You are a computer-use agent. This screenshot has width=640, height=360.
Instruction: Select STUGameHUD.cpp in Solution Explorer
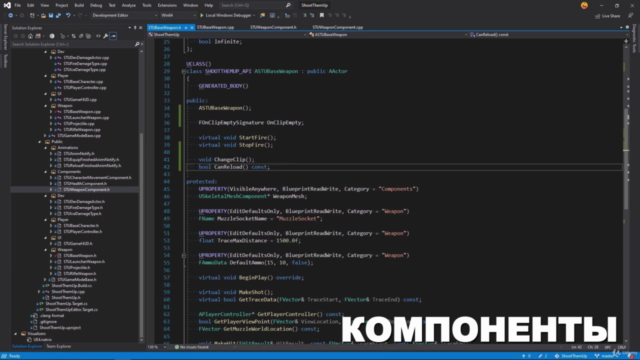click(x=80, y=100)
